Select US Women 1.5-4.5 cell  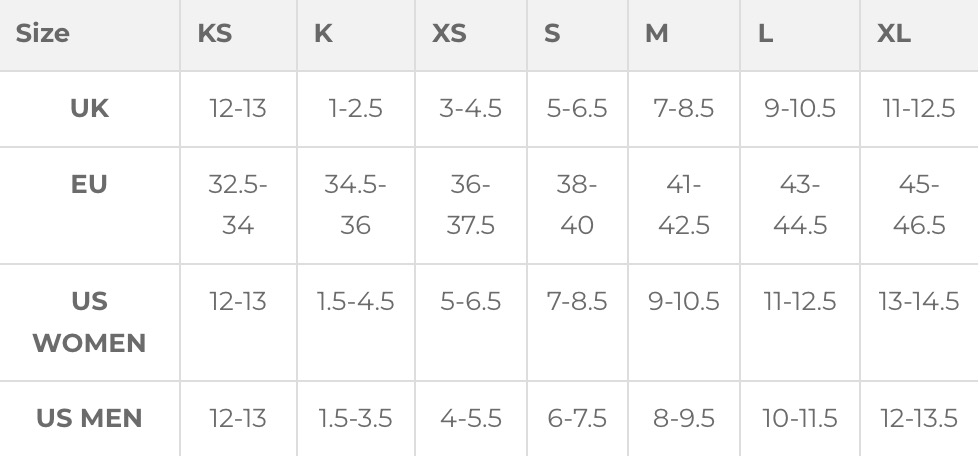pyautogui.click(x=355, y=301)
